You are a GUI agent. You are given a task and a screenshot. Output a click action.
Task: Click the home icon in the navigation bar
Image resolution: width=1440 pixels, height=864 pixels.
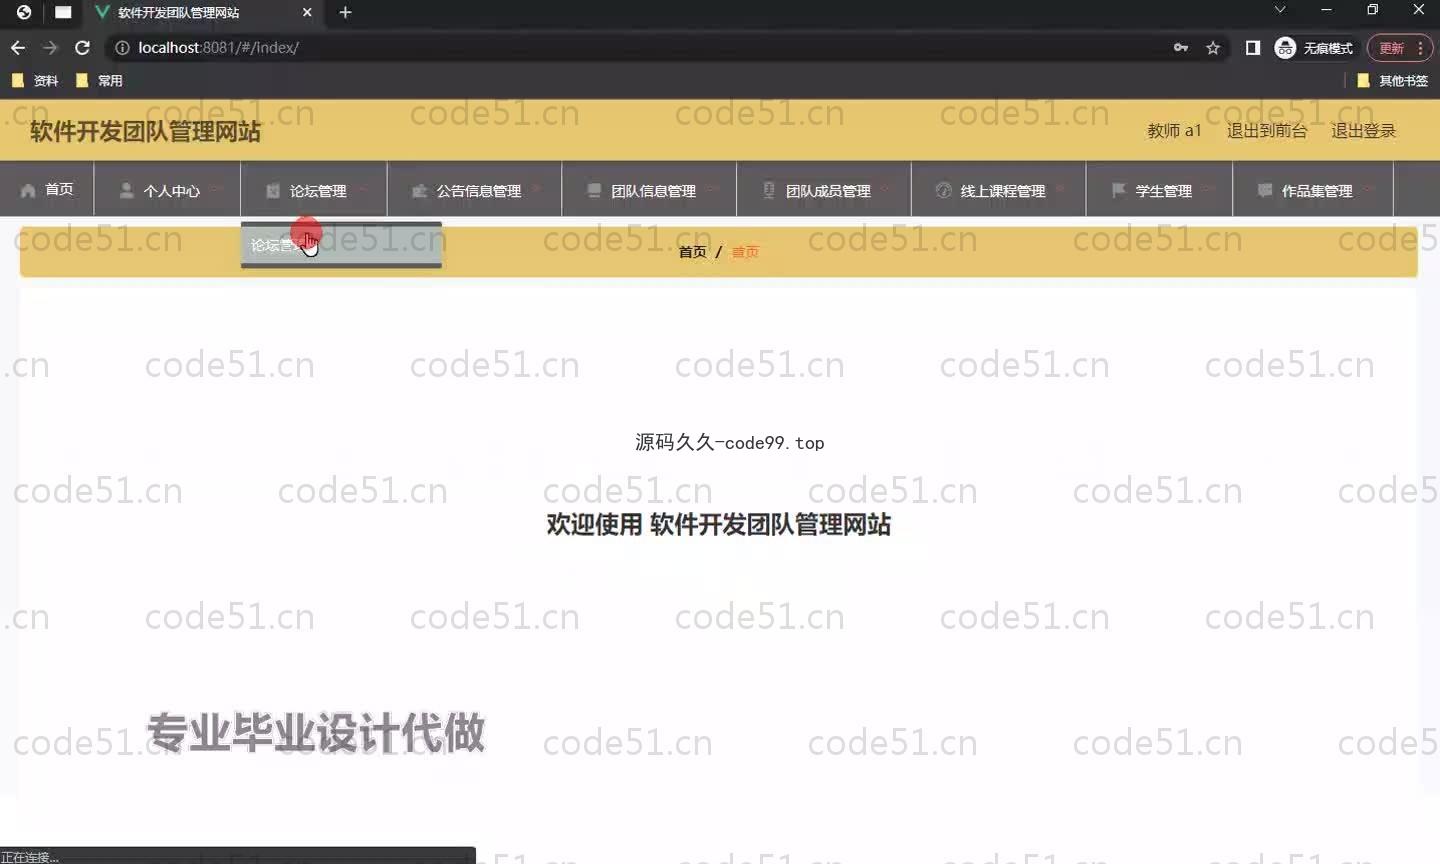pos(28,190)
